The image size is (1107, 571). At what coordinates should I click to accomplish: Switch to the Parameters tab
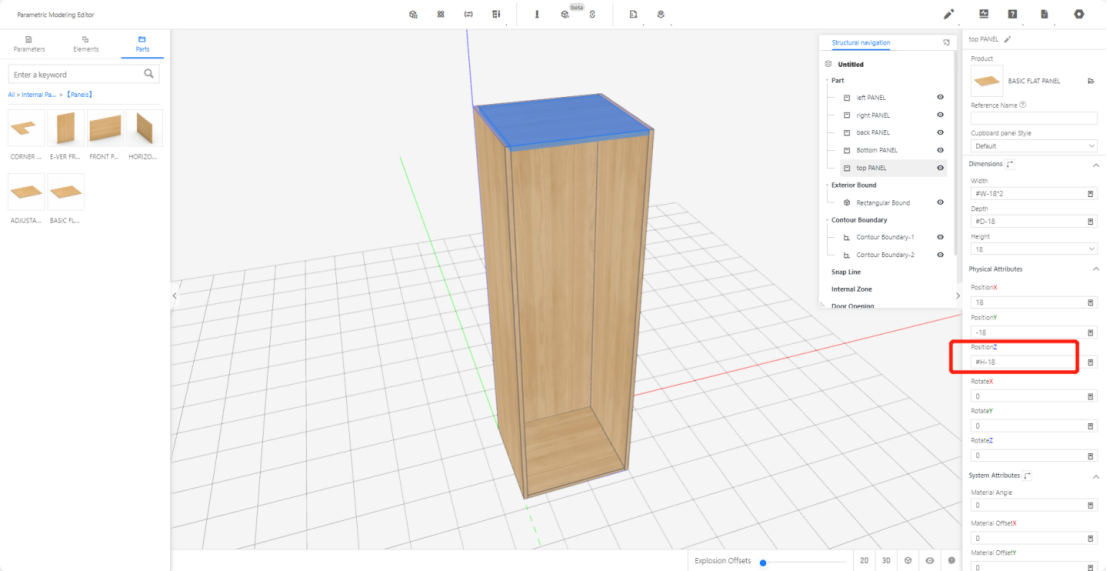tap(28, 44)
